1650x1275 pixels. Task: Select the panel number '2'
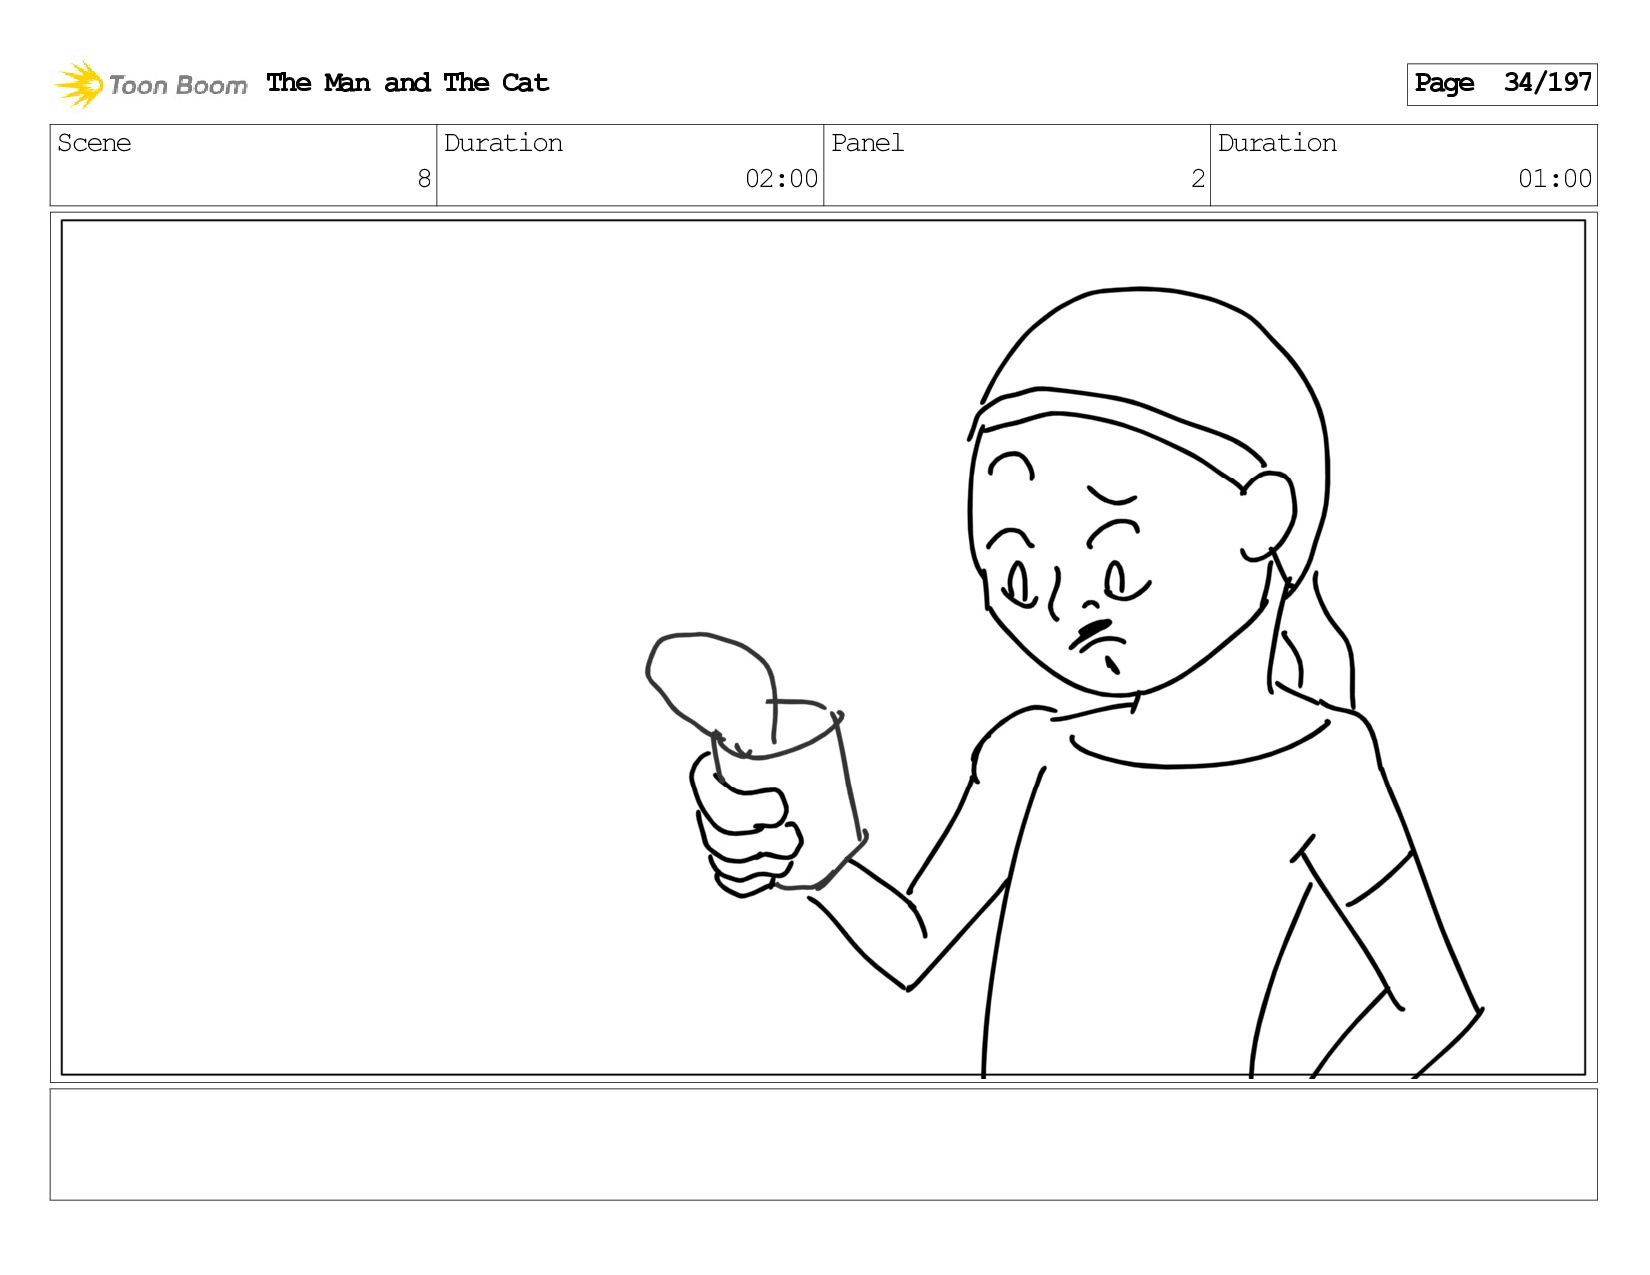point(1198,179)
